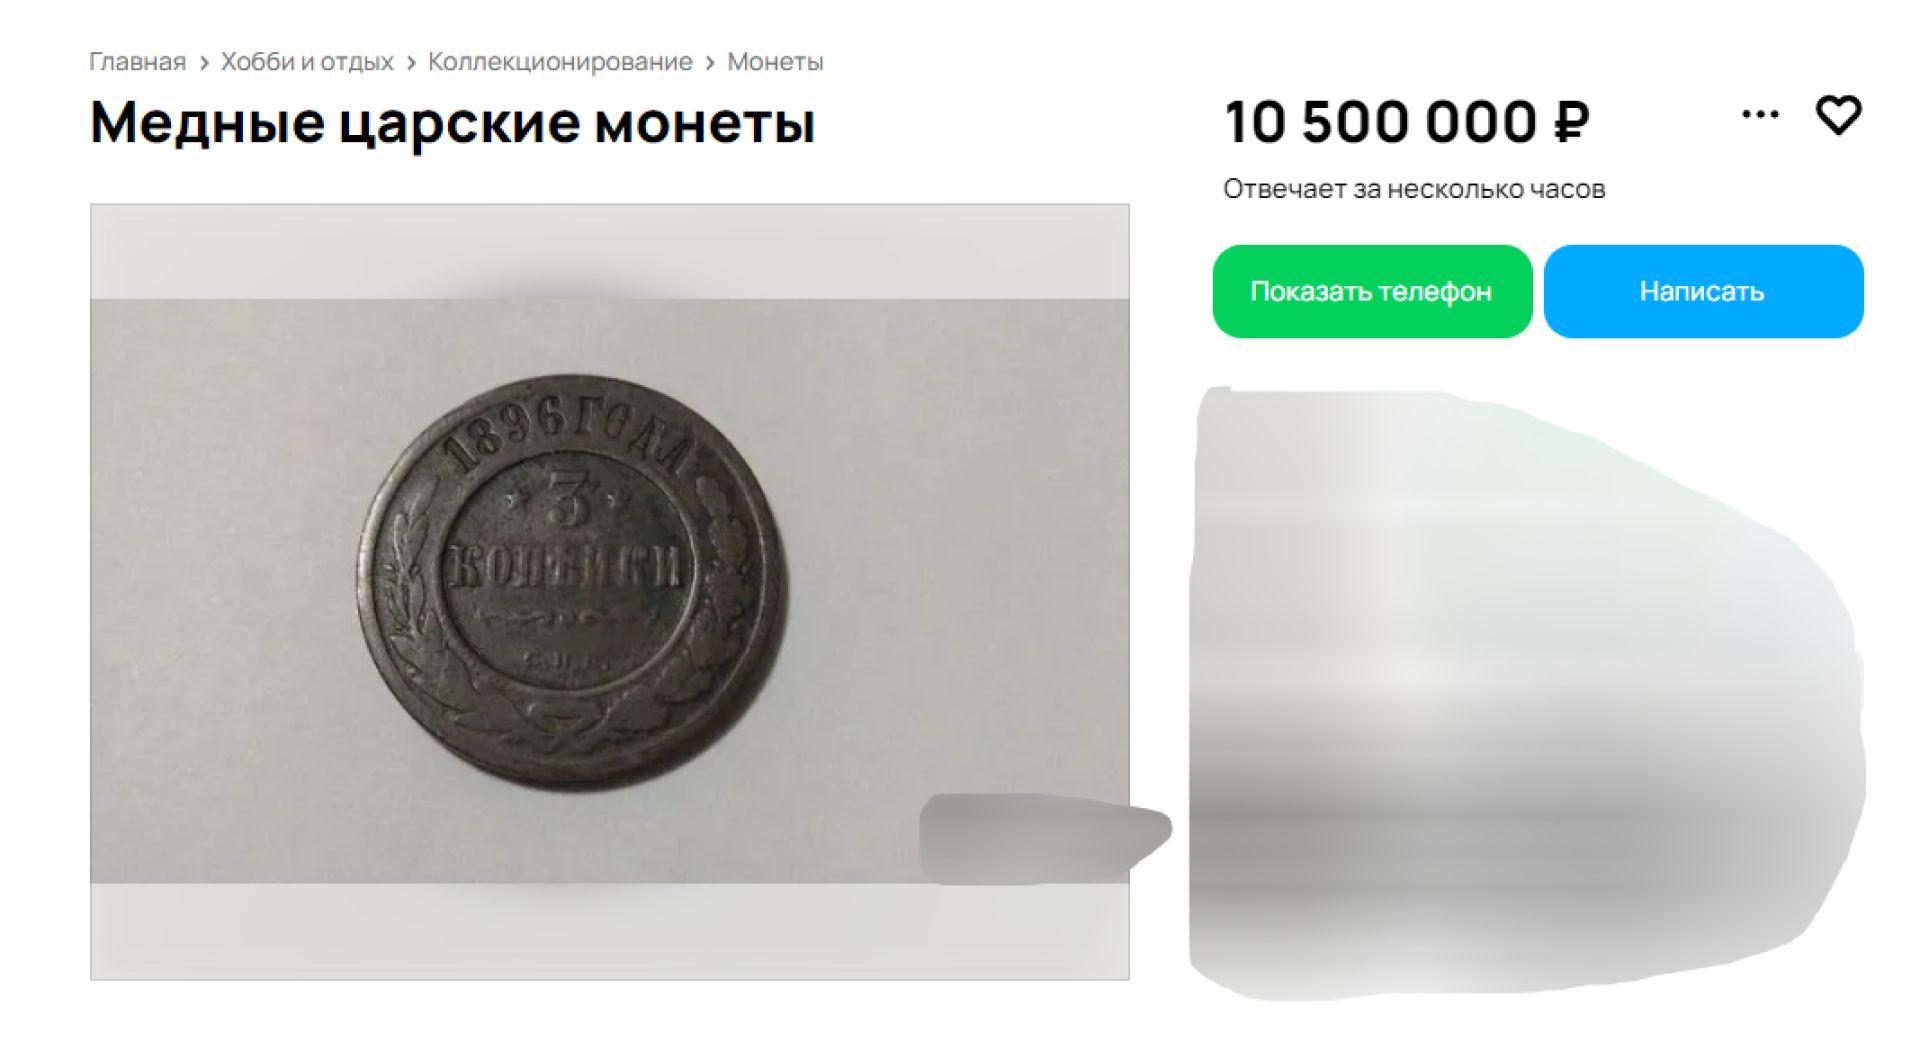This screenshot has width=1920, height=1042.
Task: Click the 10 500 000 price amount
Action: click(x=1380, y=123)
